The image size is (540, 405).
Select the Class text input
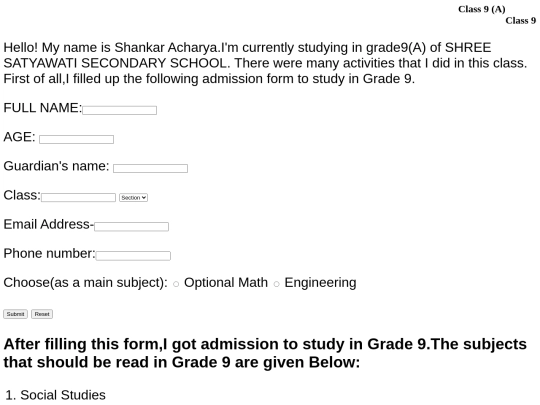(79, 197)
